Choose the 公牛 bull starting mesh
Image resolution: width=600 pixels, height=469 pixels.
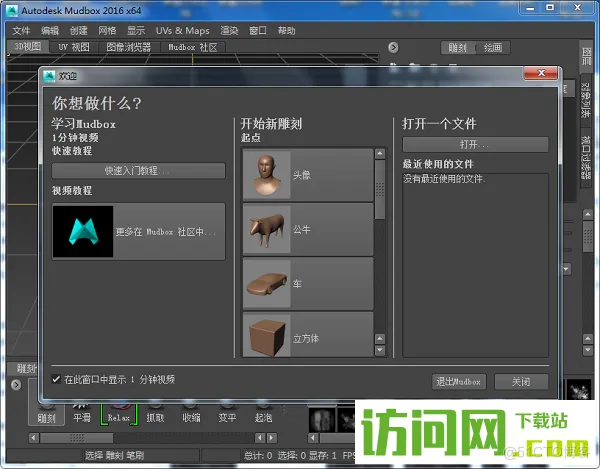click(308, 230)
